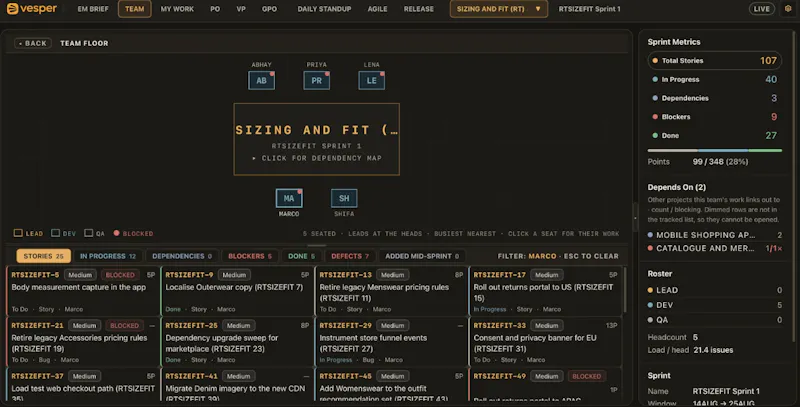Screen dimensions: 800x407
Task: Open the EM Brief tab
Action: (93, 9)
